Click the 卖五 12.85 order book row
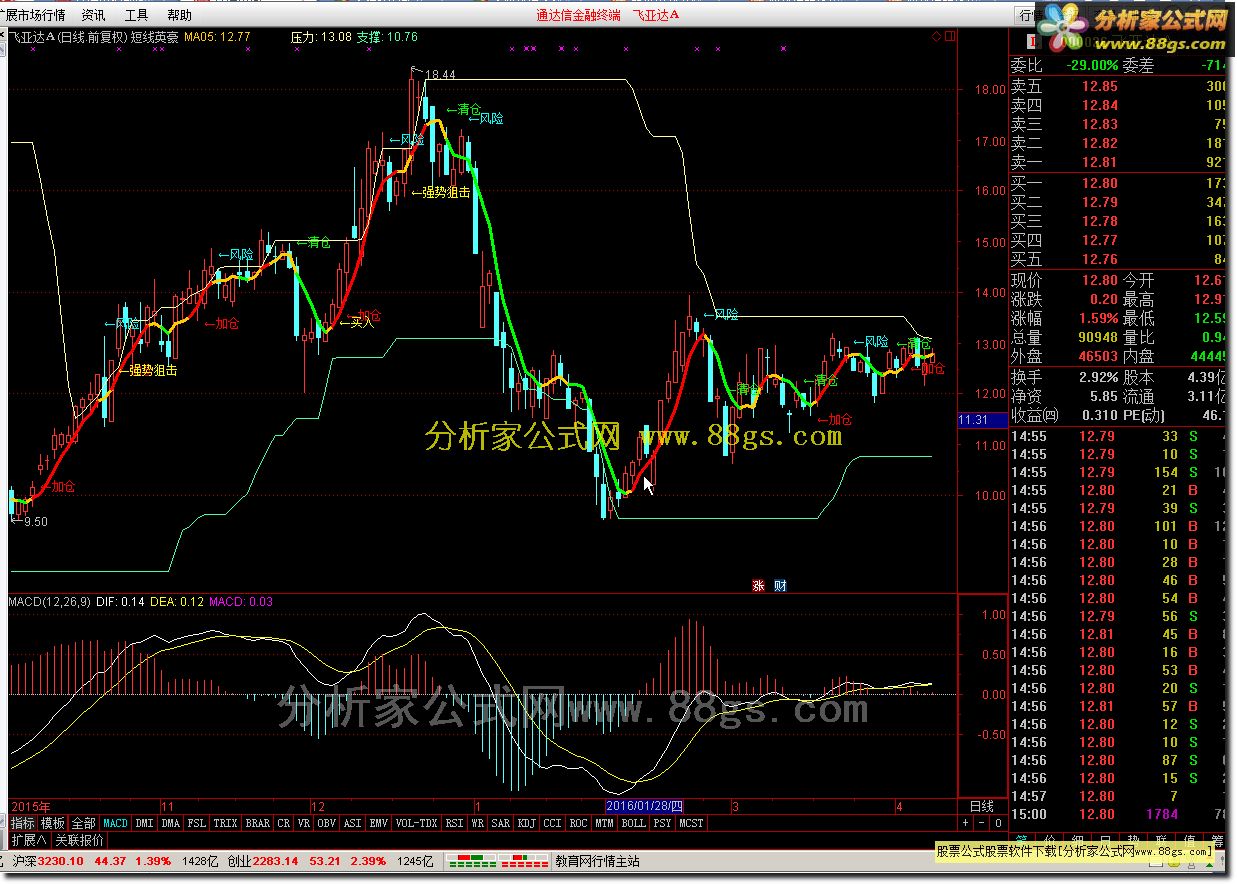This screenshot has height=884, width=1237. point(1118,87)
